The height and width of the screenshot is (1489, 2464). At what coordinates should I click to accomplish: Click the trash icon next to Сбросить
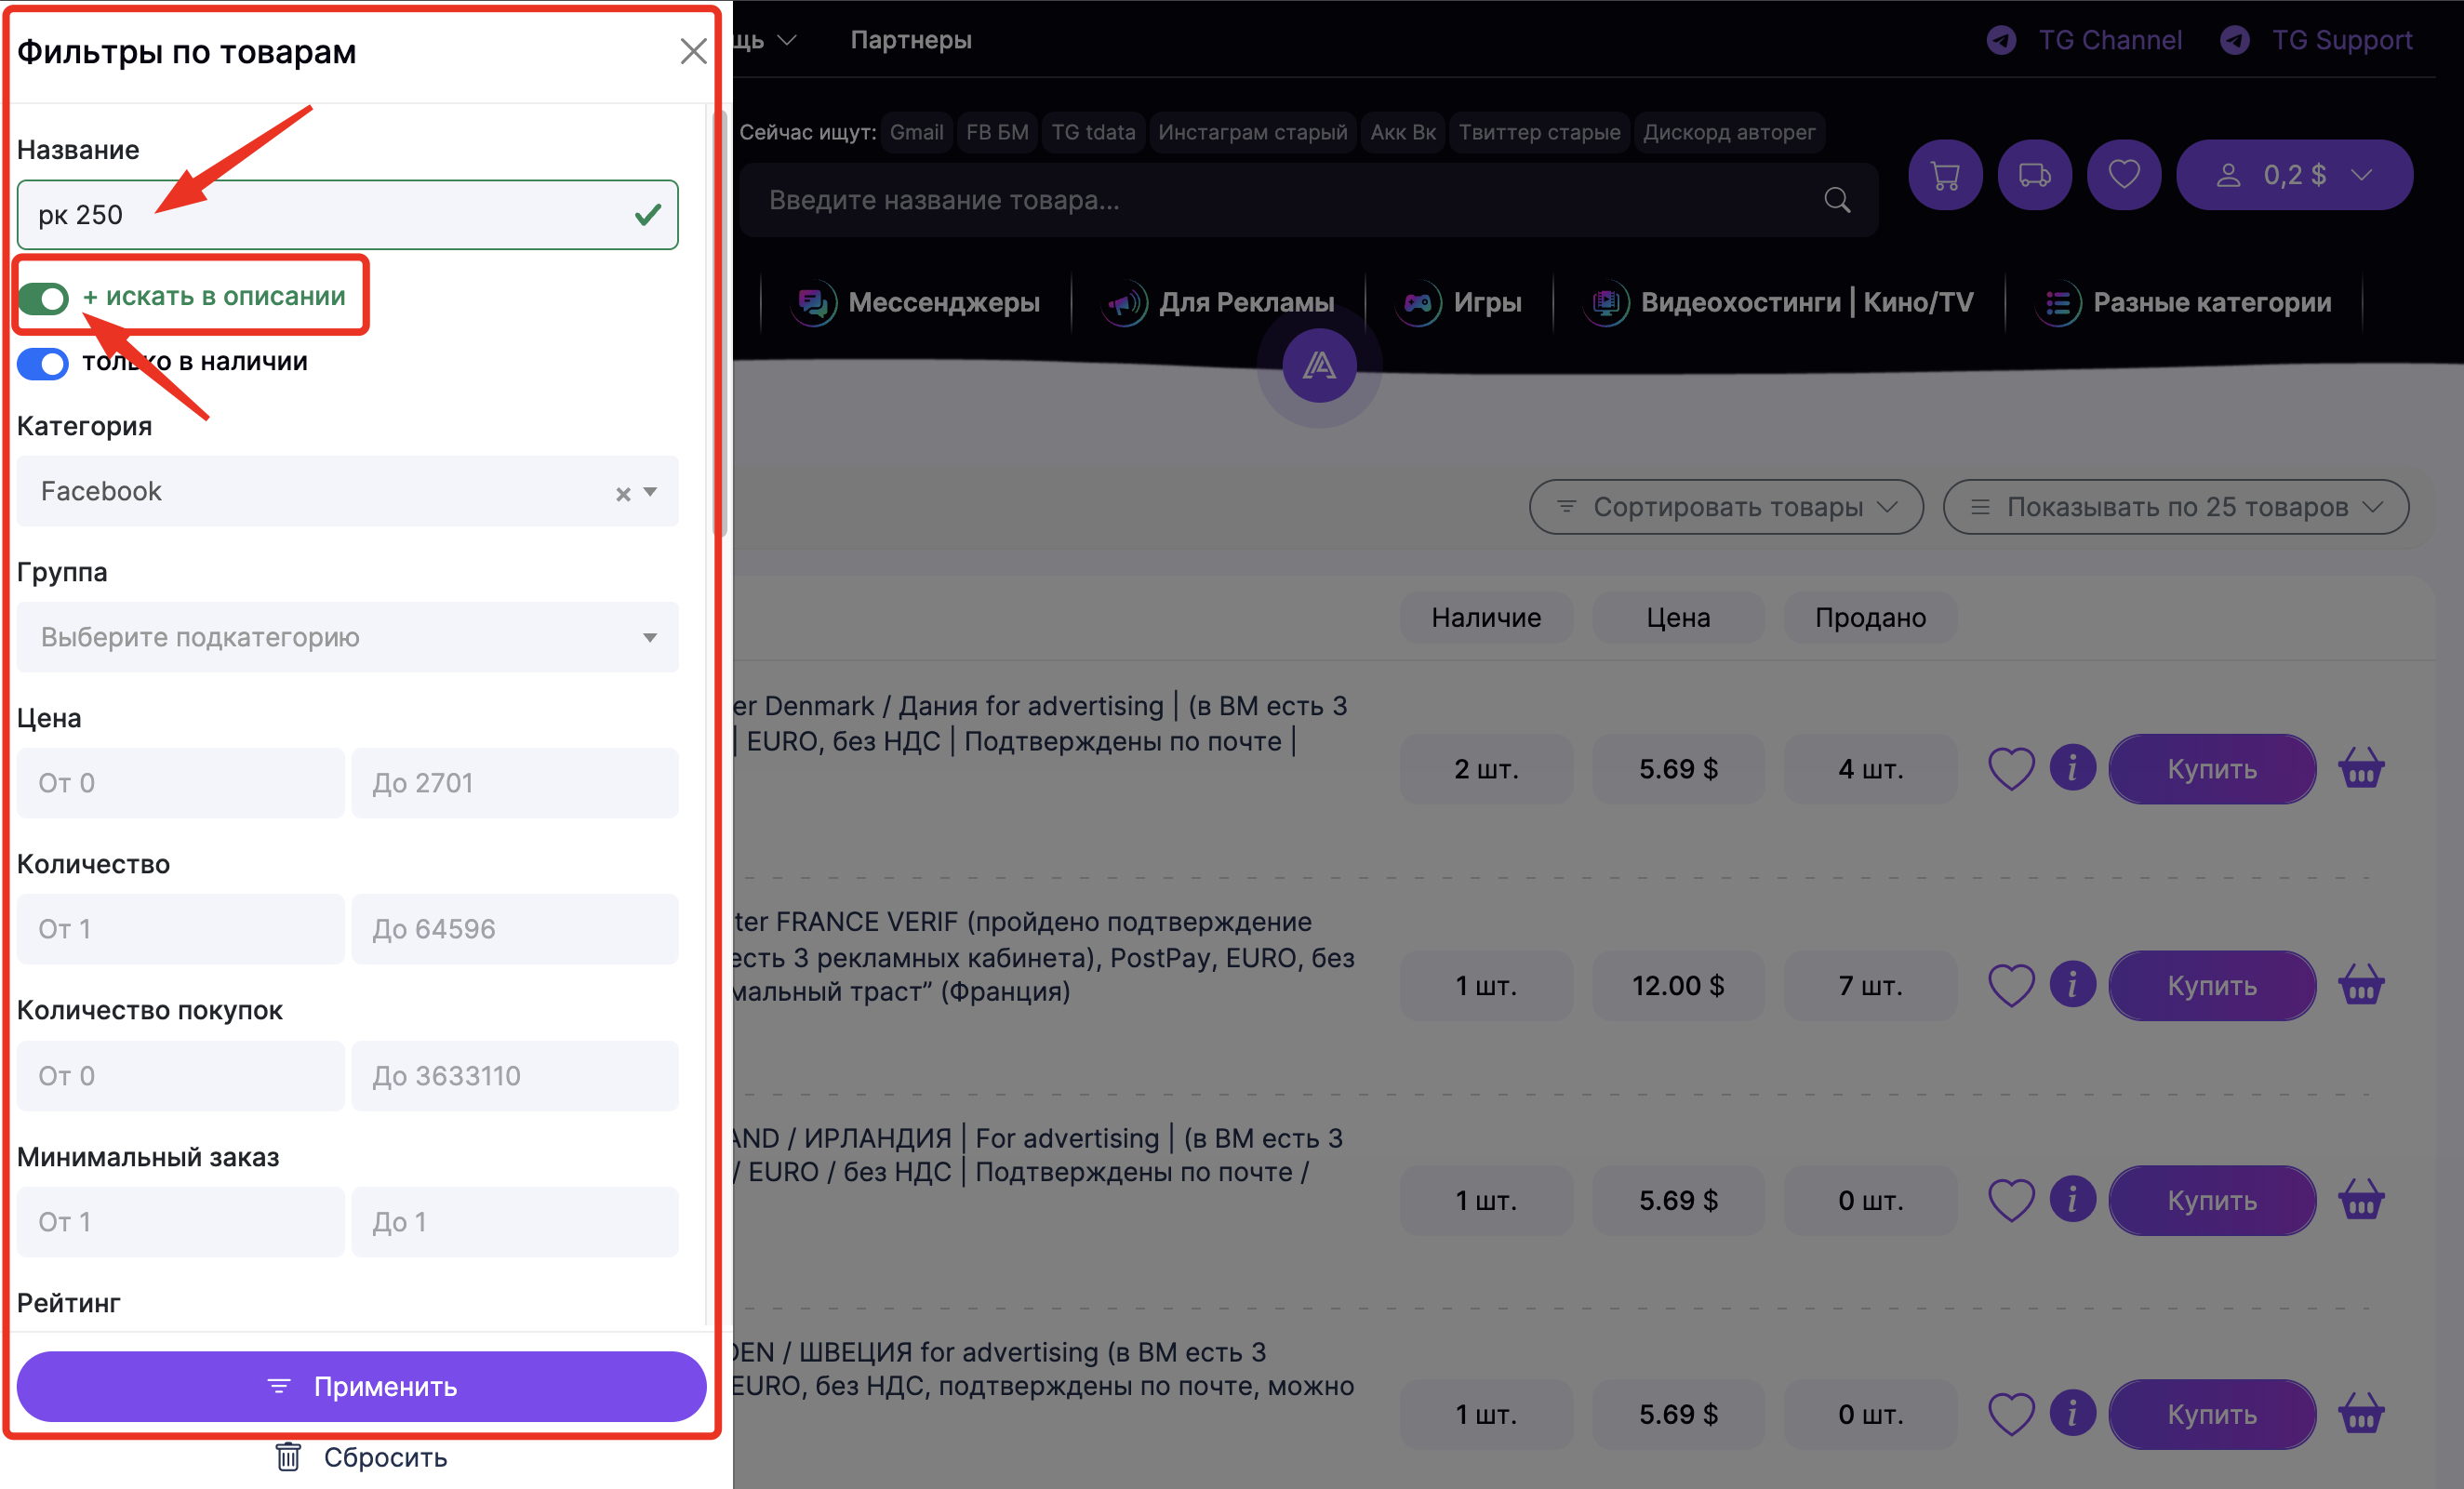288,1457
